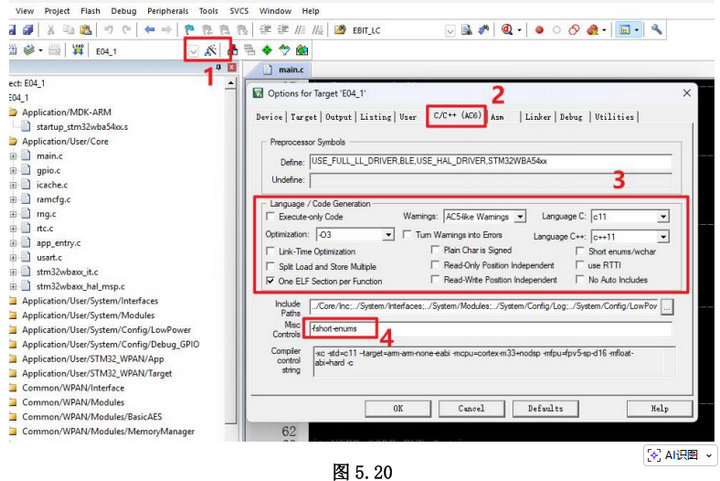
Task: Click the Defaults button
Action: (545, 408)
